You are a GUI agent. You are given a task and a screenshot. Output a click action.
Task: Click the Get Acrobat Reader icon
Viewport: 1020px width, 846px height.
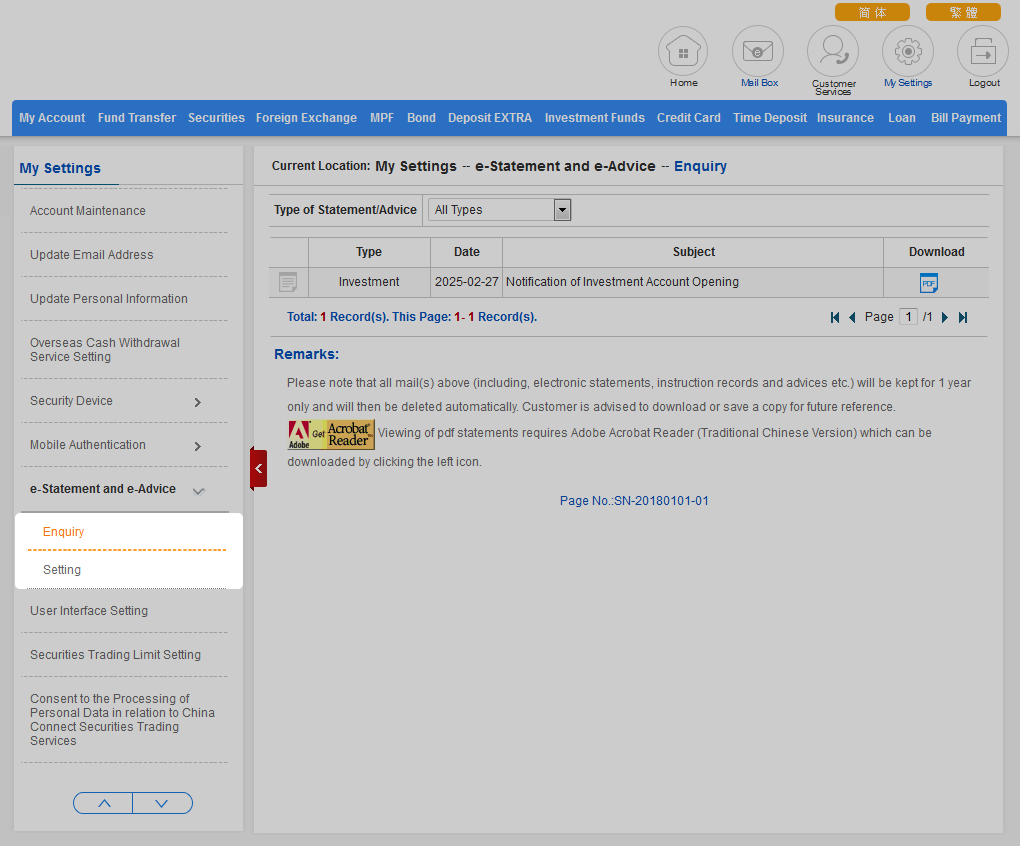click(331, 435)
